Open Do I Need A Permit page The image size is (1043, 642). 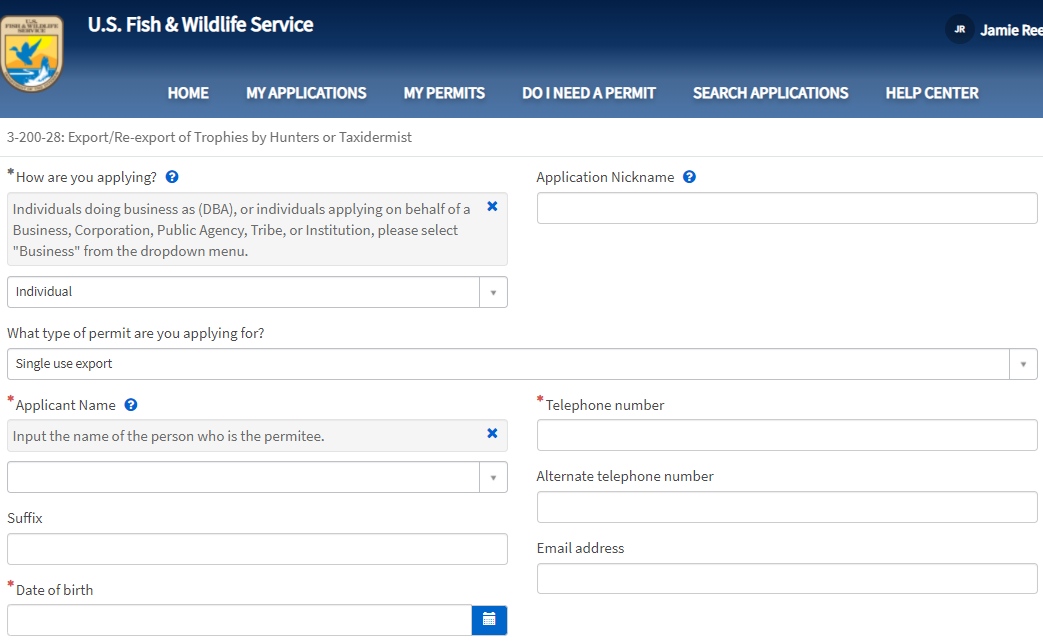click(588, 93)
